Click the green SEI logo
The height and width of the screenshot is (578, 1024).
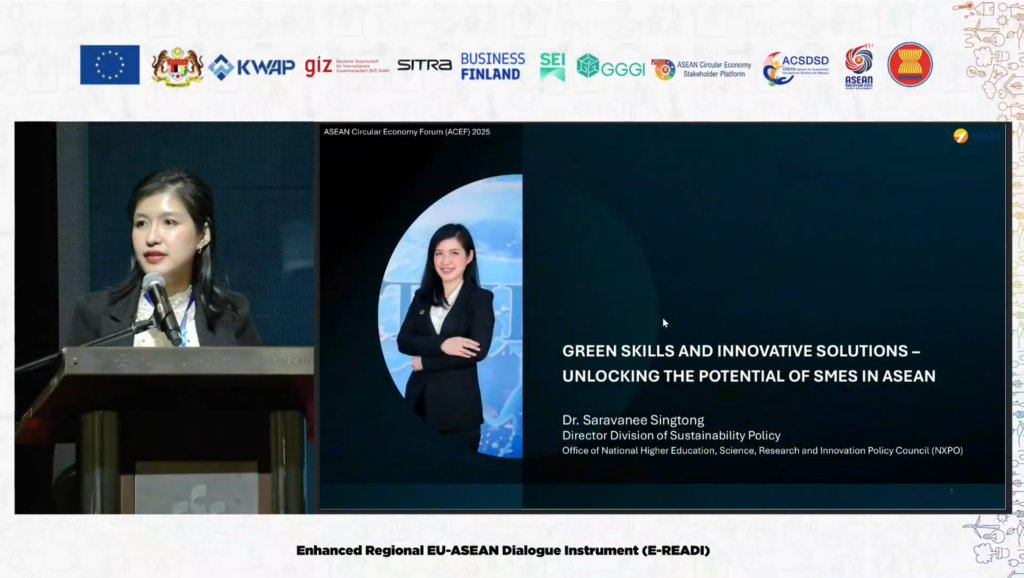click(552, 66)
